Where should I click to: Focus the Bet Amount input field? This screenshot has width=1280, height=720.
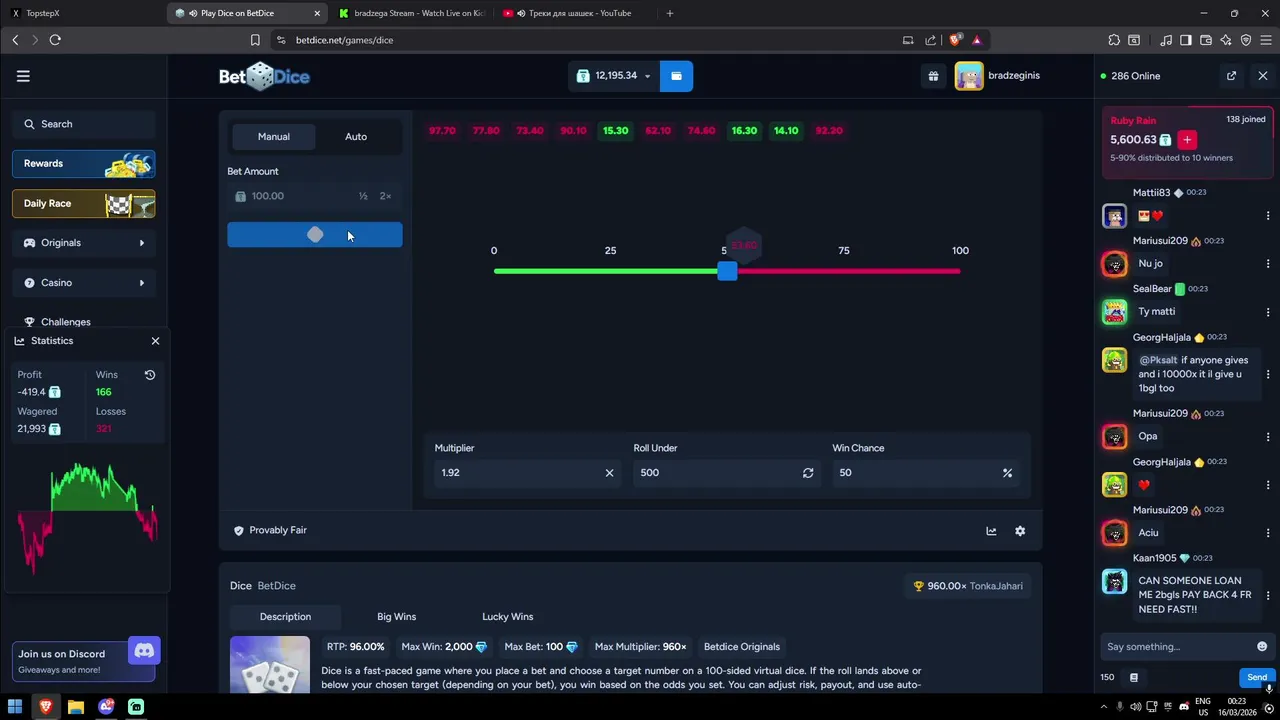pyautogui.click(x=300, y=196)
